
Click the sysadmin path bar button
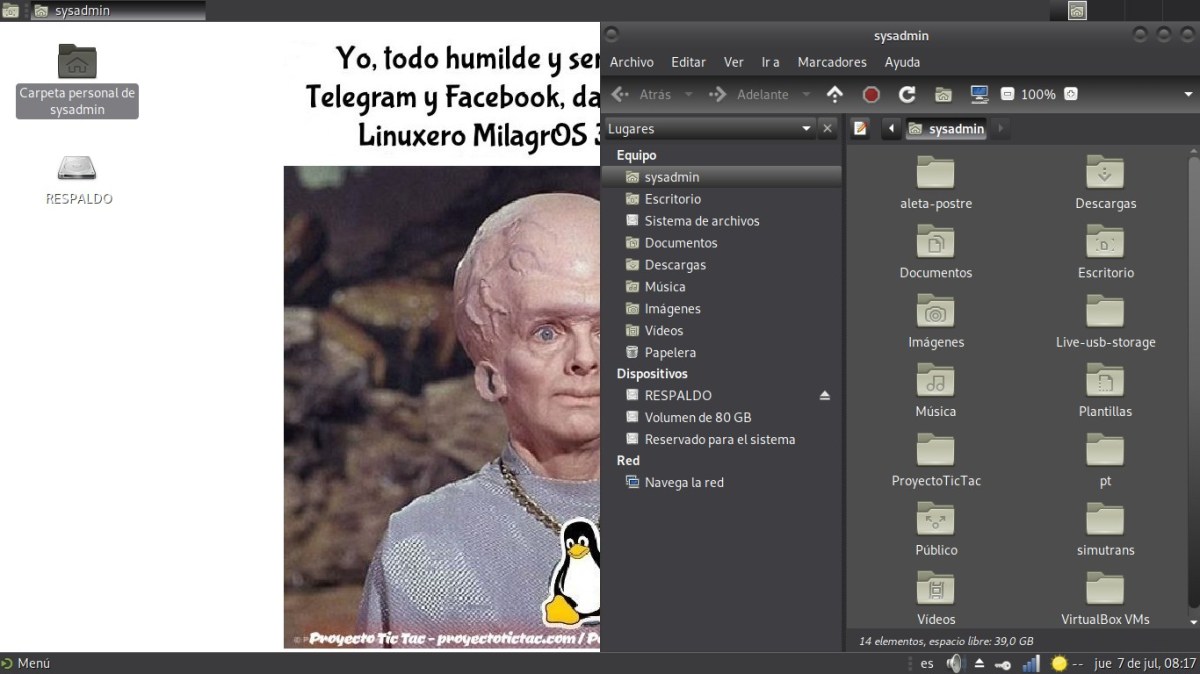click(x=946, y=128)
